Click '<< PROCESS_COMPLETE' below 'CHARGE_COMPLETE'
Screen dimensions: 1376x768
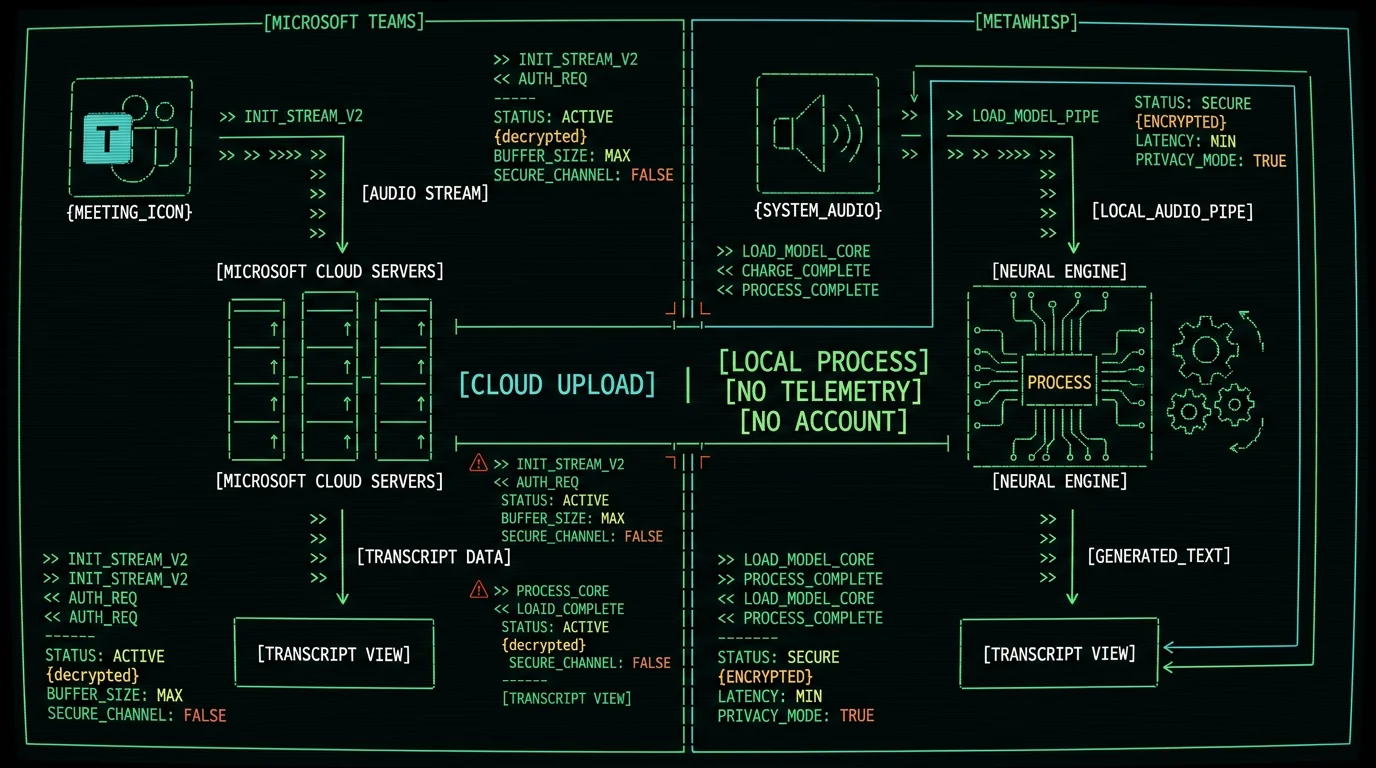tap(797, 290)
